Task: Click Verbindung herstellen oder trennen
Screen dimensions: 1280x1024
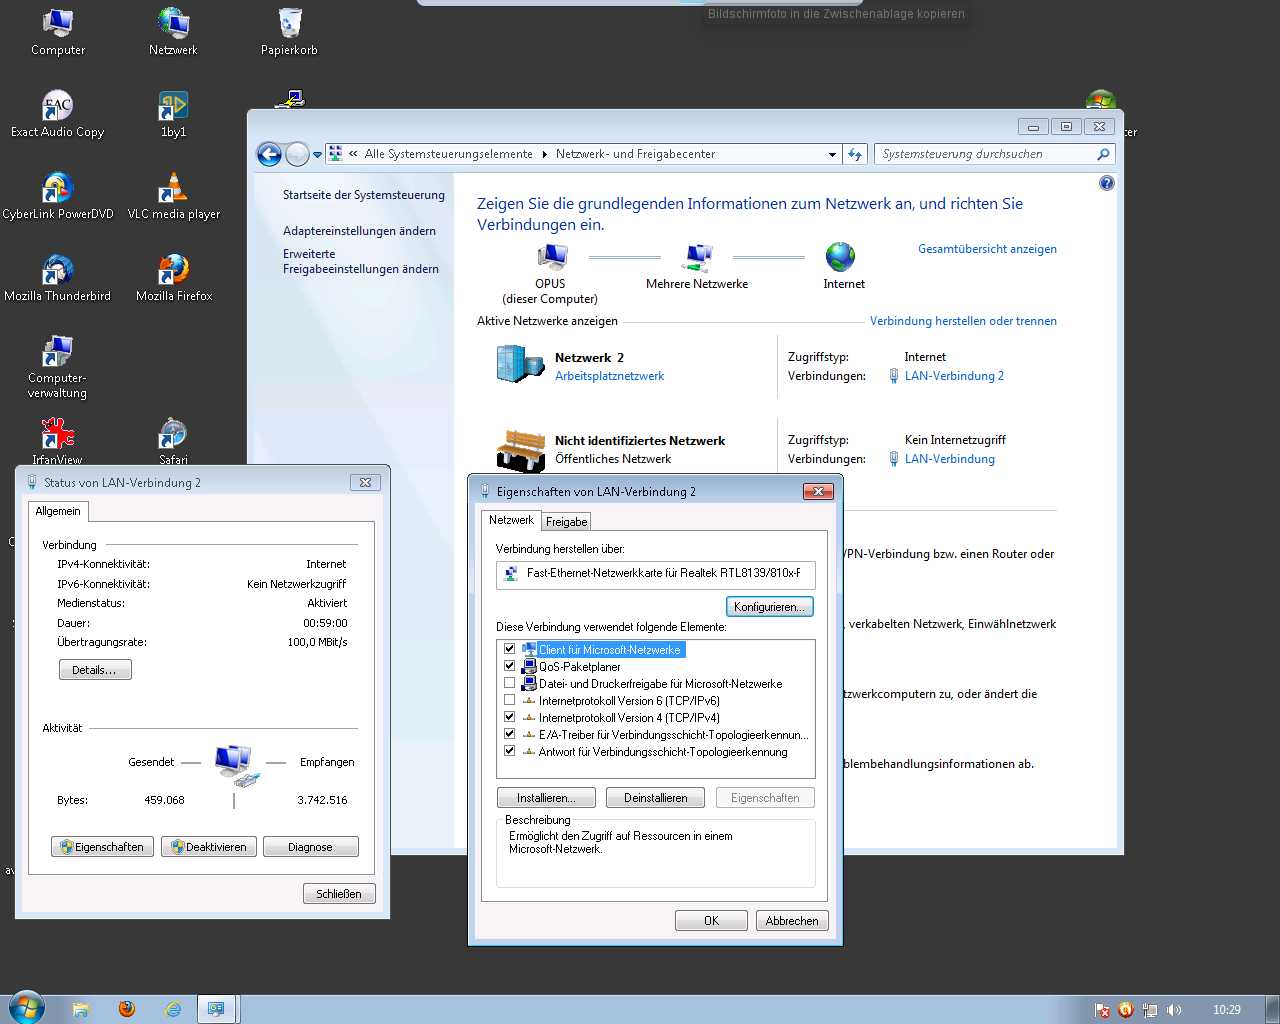Action: pos(963,321)
